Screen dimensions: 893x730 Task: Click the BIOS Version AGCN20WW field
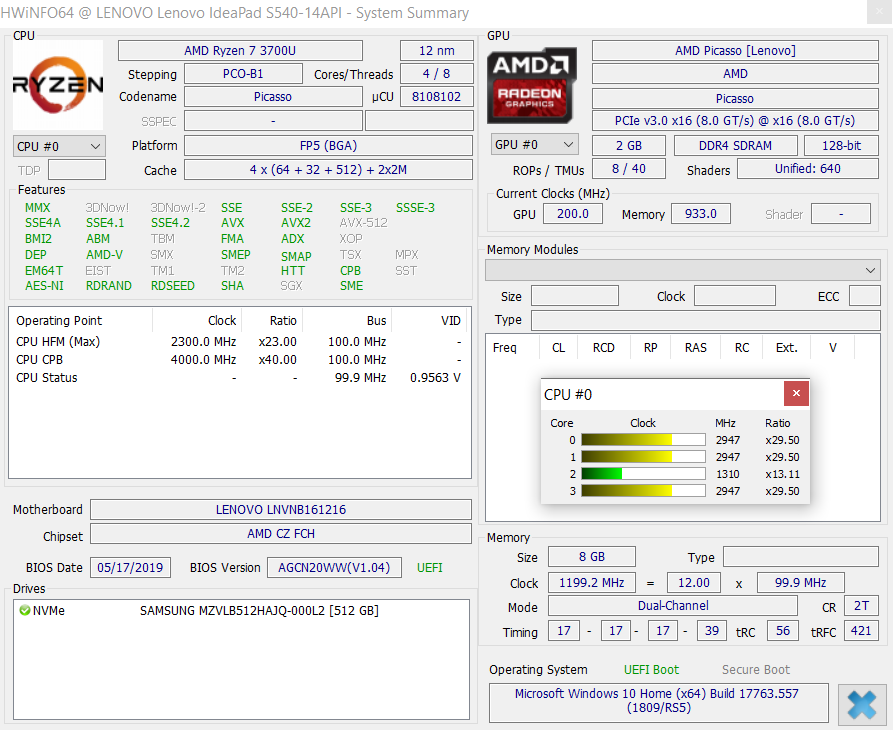pos(337,568)
